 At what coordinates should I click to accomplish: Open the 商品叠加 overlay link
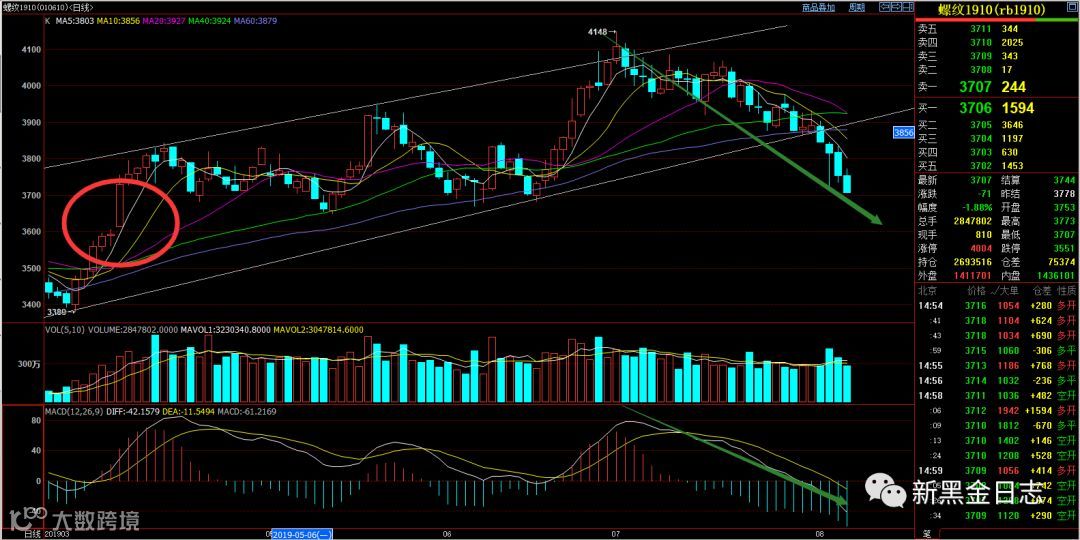tap(818, 7)
